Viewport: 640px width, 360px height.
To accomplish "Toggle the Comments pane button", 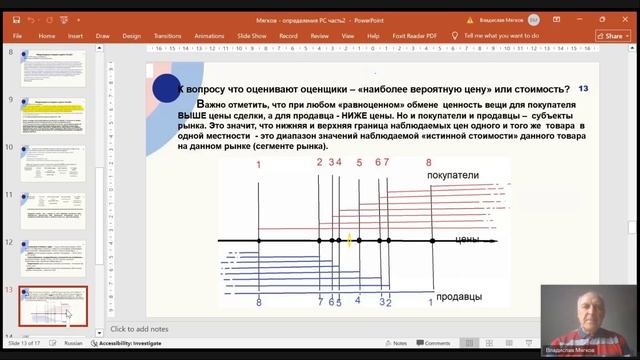I will (433, 343).
